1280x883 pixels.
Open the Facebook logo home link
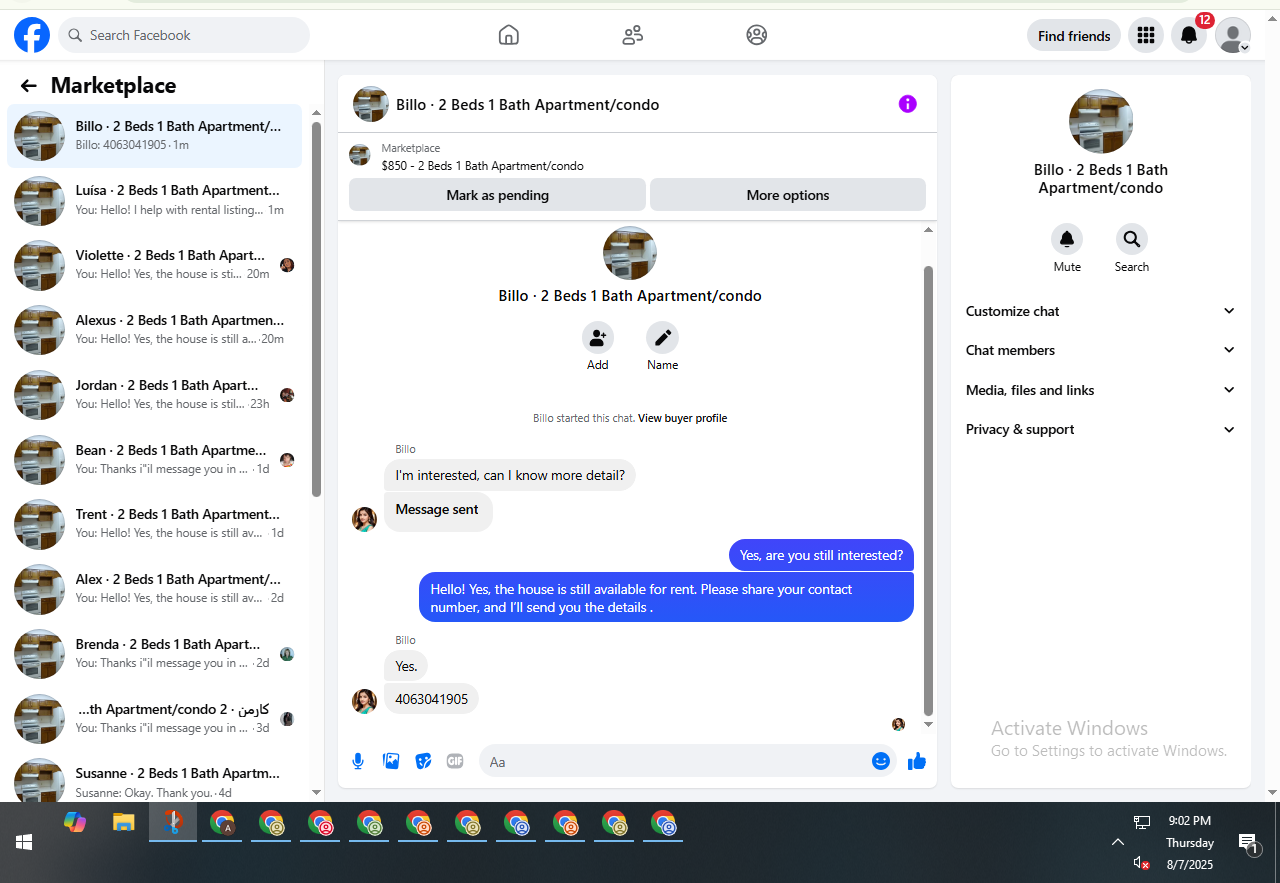pos(32,36)
